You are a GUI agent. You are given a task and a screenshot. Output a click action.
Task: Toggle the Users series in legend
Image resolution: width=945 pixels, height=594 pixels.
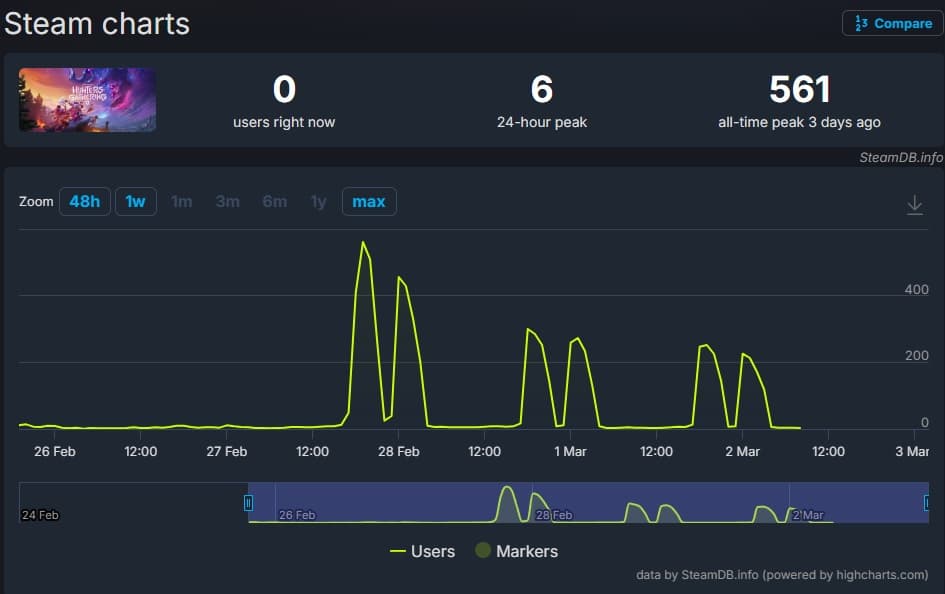pos(422,551)
